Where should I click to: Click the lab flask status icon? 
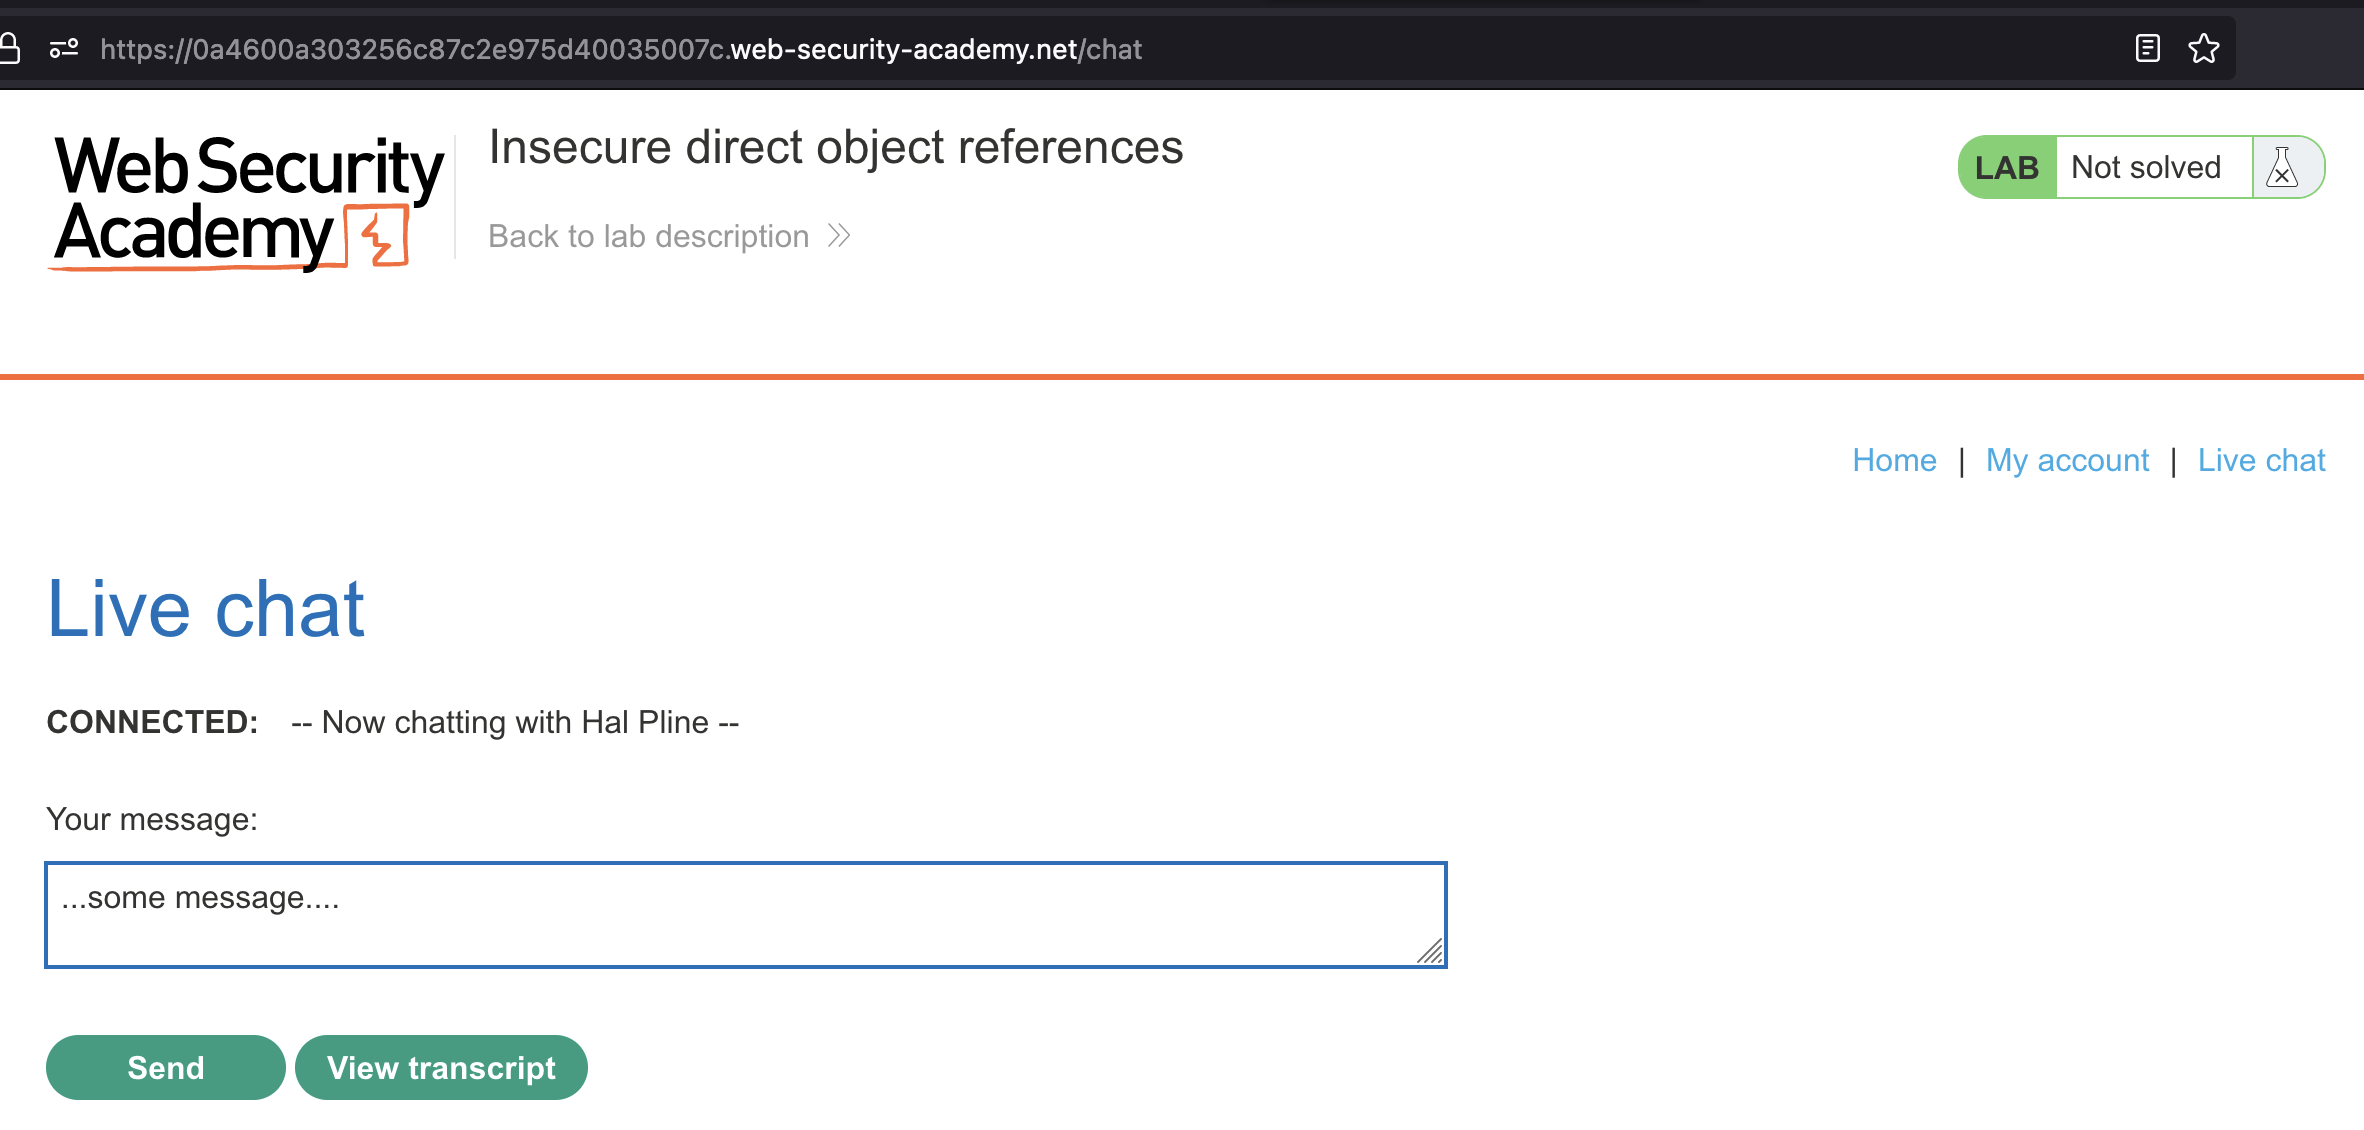2282,167
